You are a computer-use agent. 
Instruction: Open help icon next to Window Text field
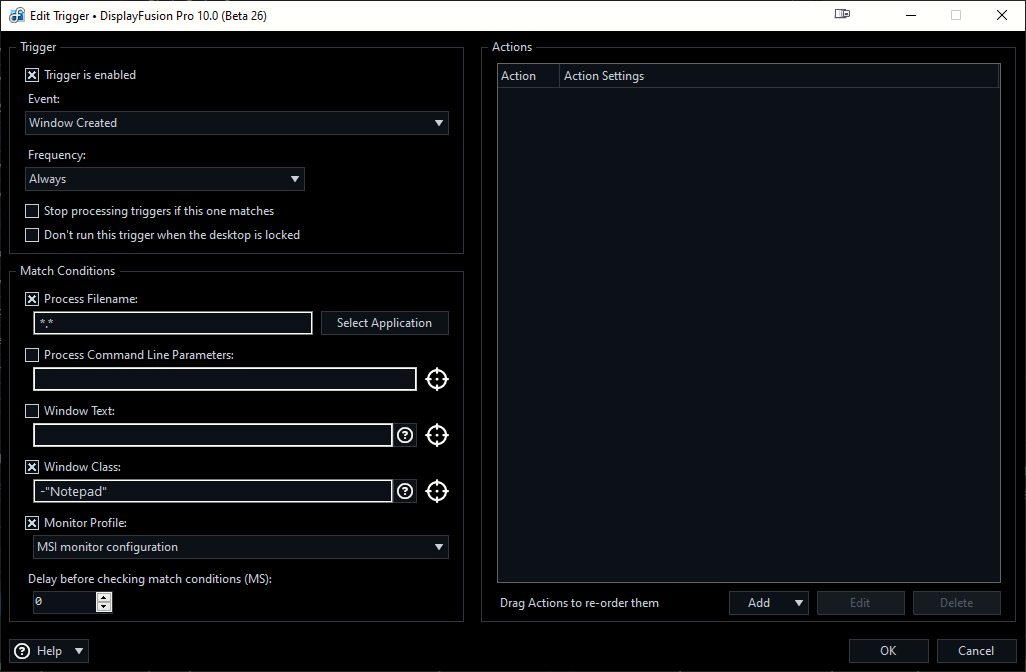pyautogui.click(x=405, y=435)
